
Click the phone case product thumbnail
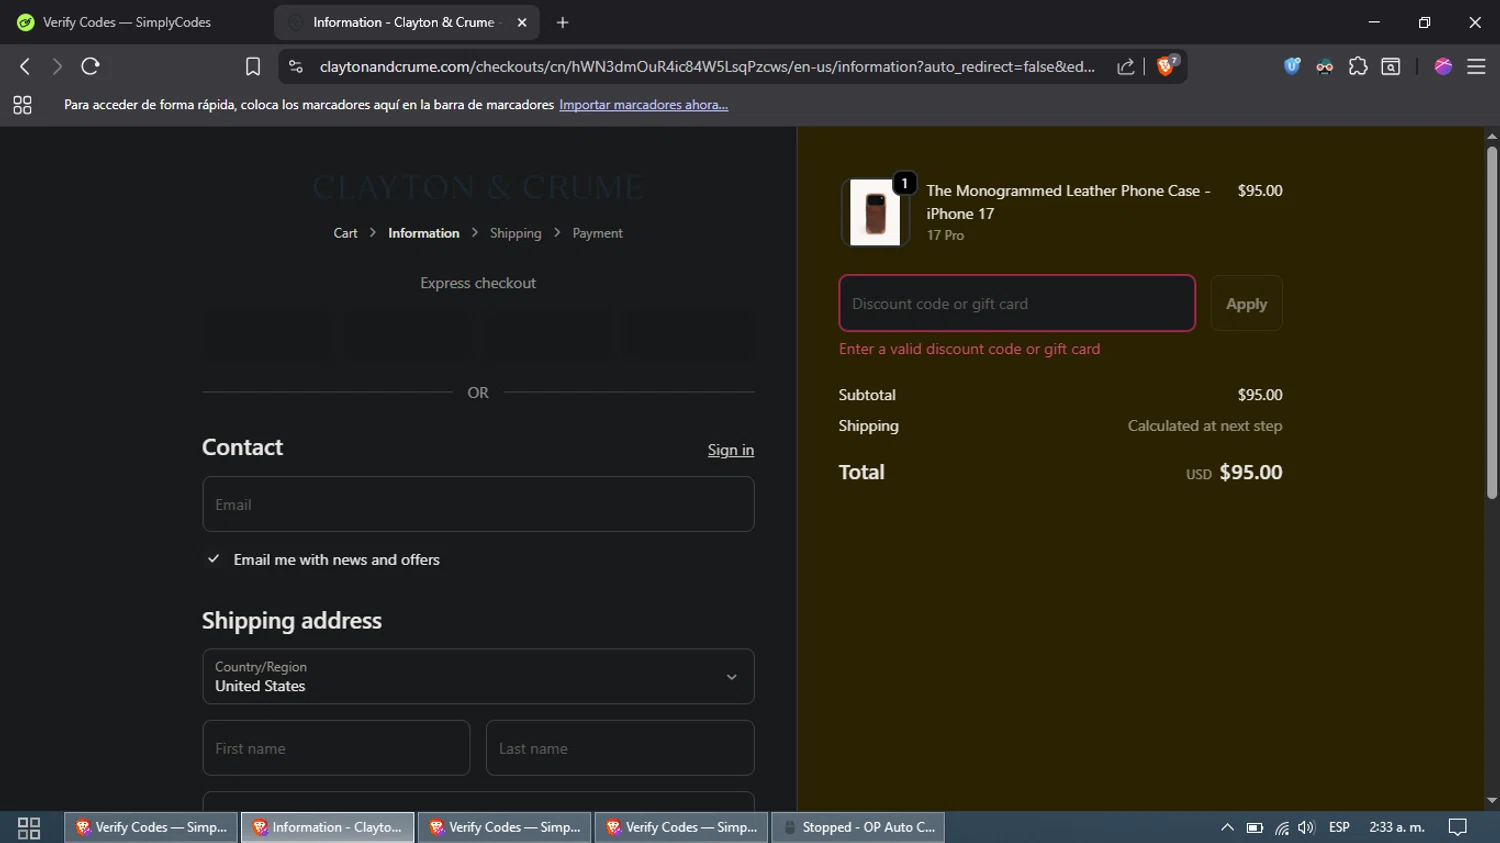pos(875,212)
